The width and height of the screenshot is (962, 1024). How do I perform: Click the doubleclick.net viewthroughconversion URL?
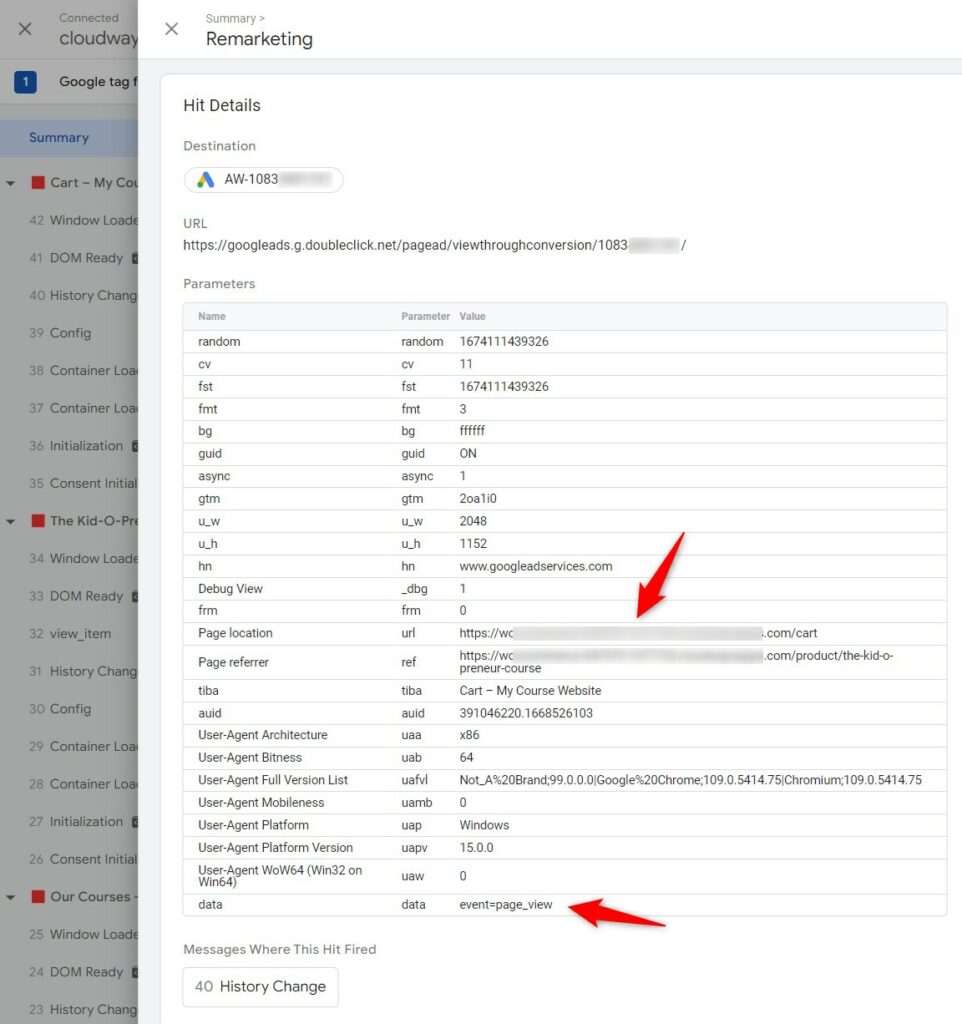pos(434,246)
